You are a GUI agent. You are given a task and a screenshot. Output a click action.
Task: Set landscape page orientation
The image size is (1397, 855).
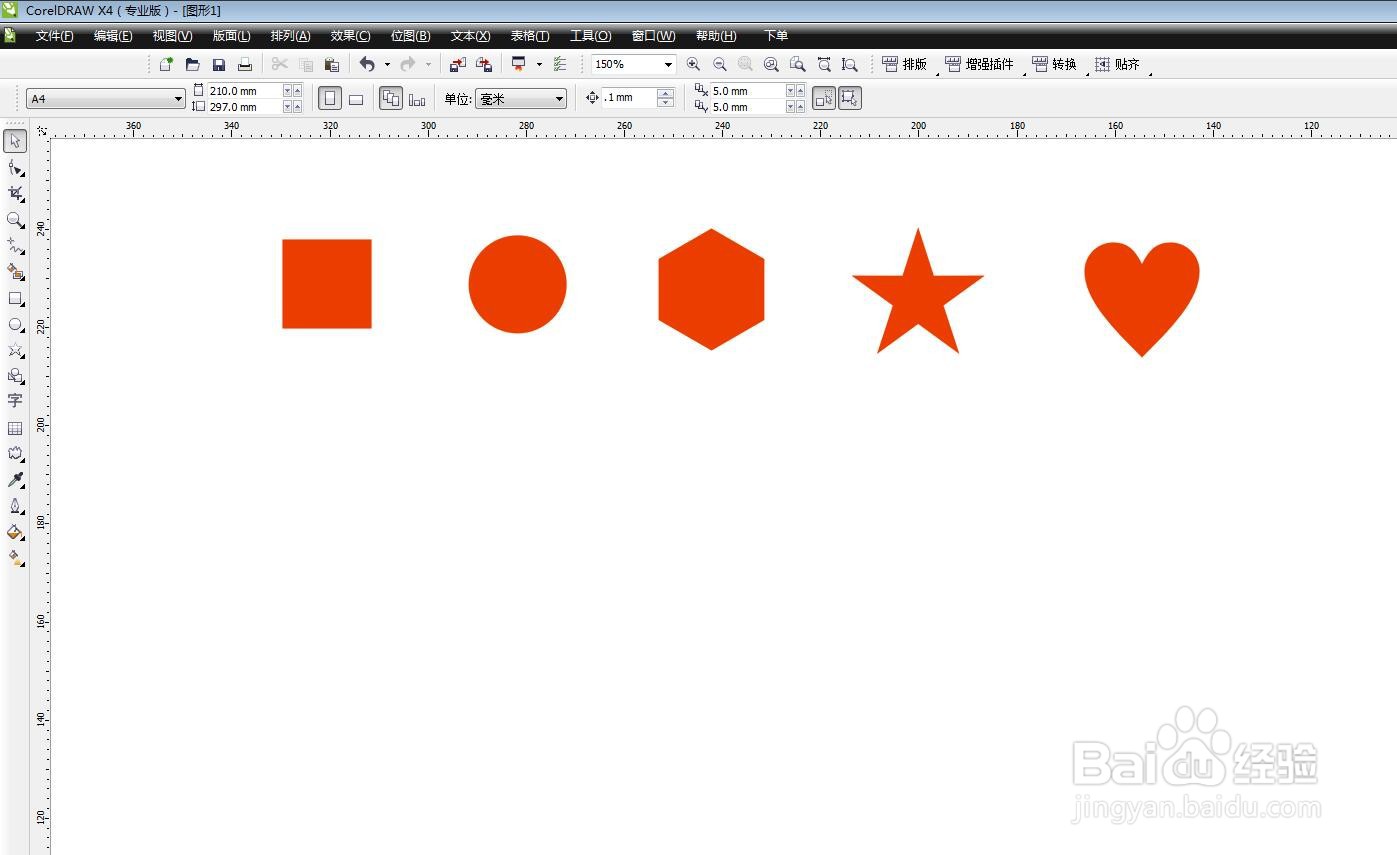[x=355, y=98]
